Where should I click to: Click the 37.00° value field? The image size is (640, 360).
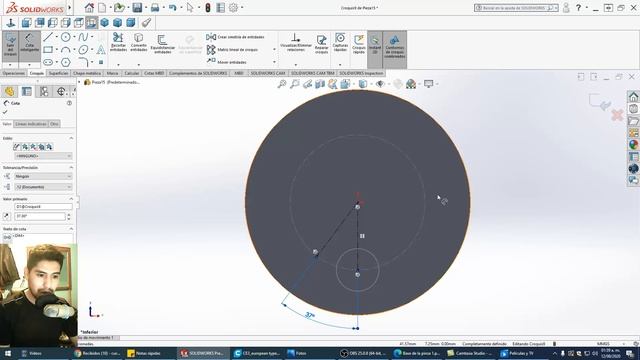pyautogui.click(x=40, y=216)
